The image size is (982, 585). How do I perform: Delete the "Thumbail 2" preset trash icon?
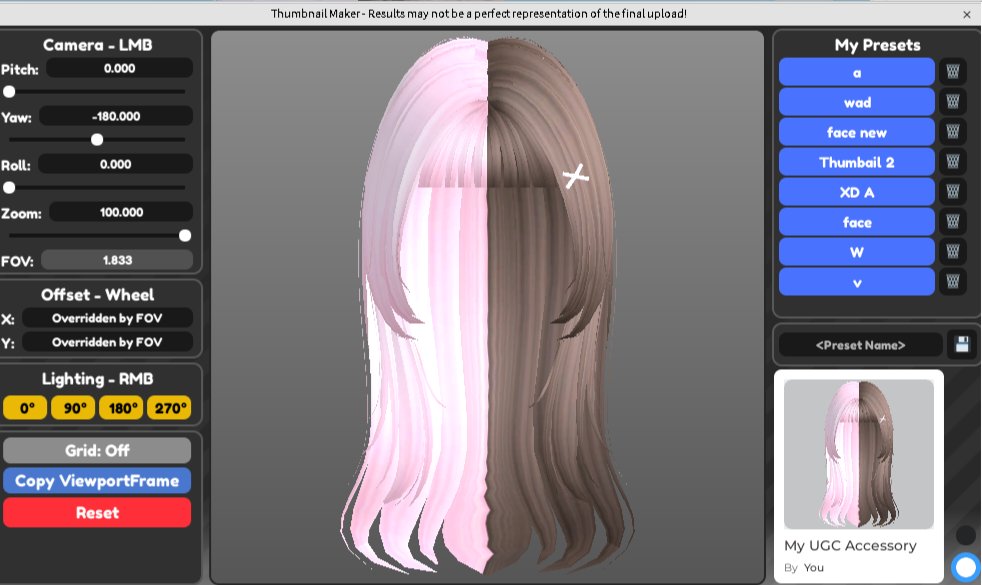pos(953,162)
